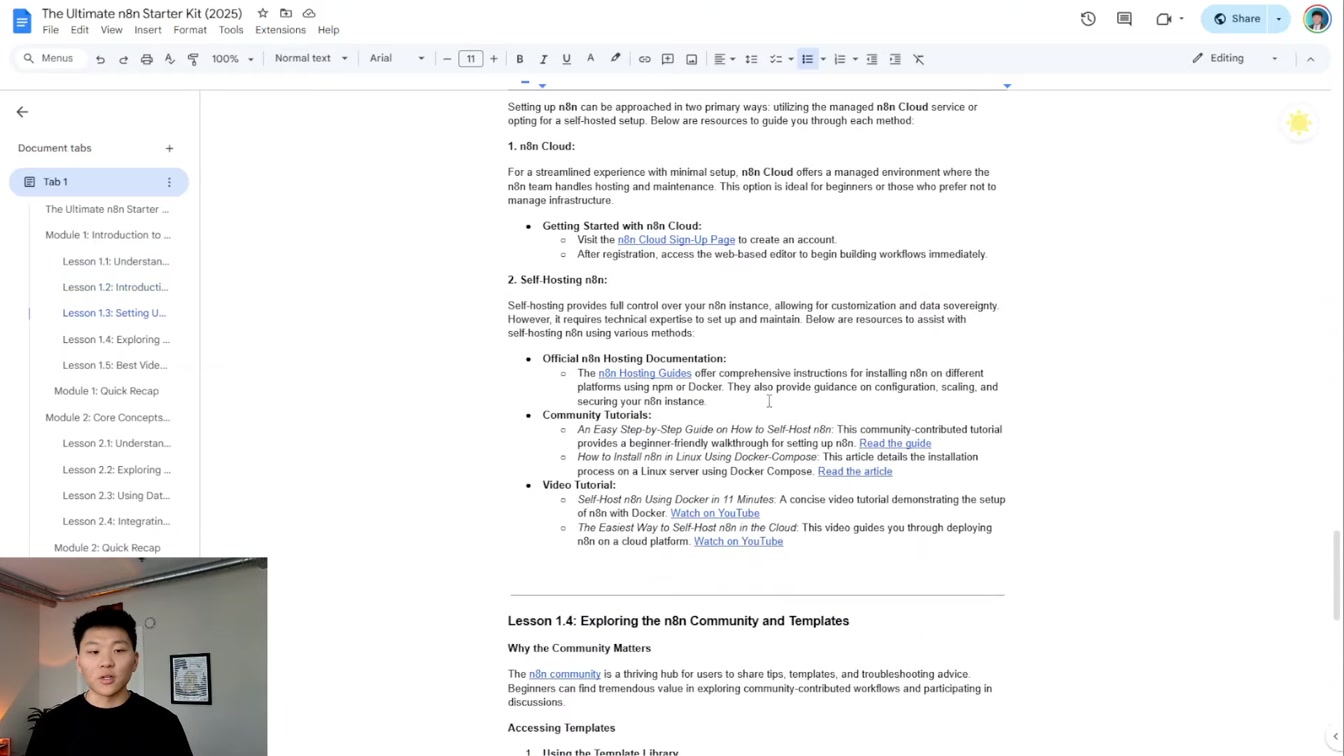The height and width of the screenshot is (756, 1344).
Task: Click the redo arrow
Action: pos(123,59)
